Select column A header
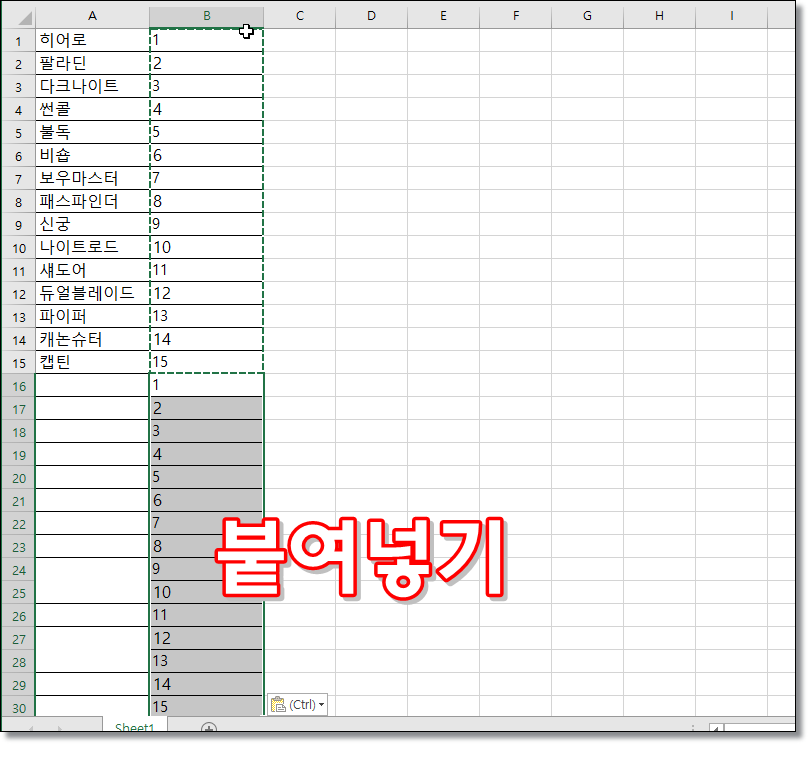 click(x=92, y=16)
